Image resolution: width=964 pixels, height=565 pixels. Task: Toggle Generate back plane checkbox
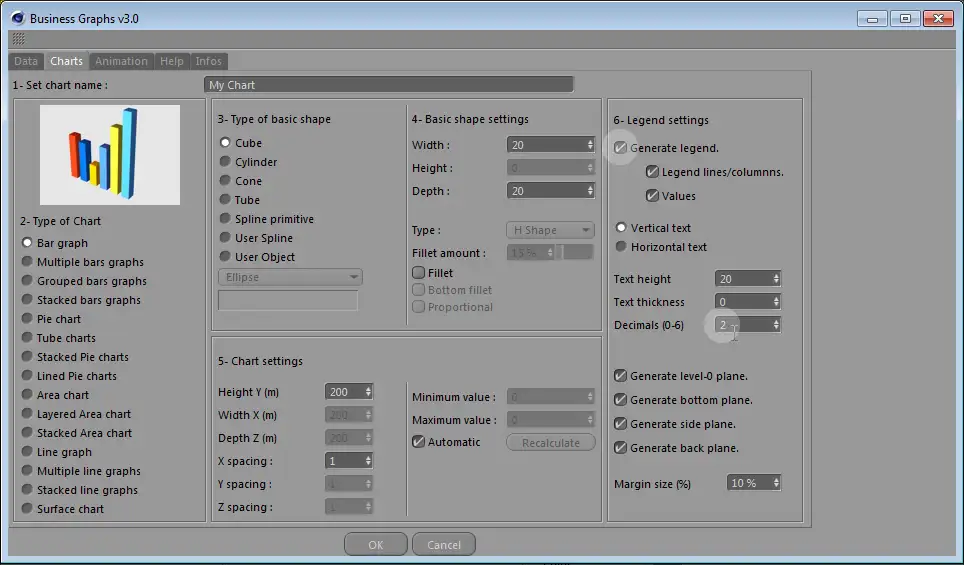point(620,448)
